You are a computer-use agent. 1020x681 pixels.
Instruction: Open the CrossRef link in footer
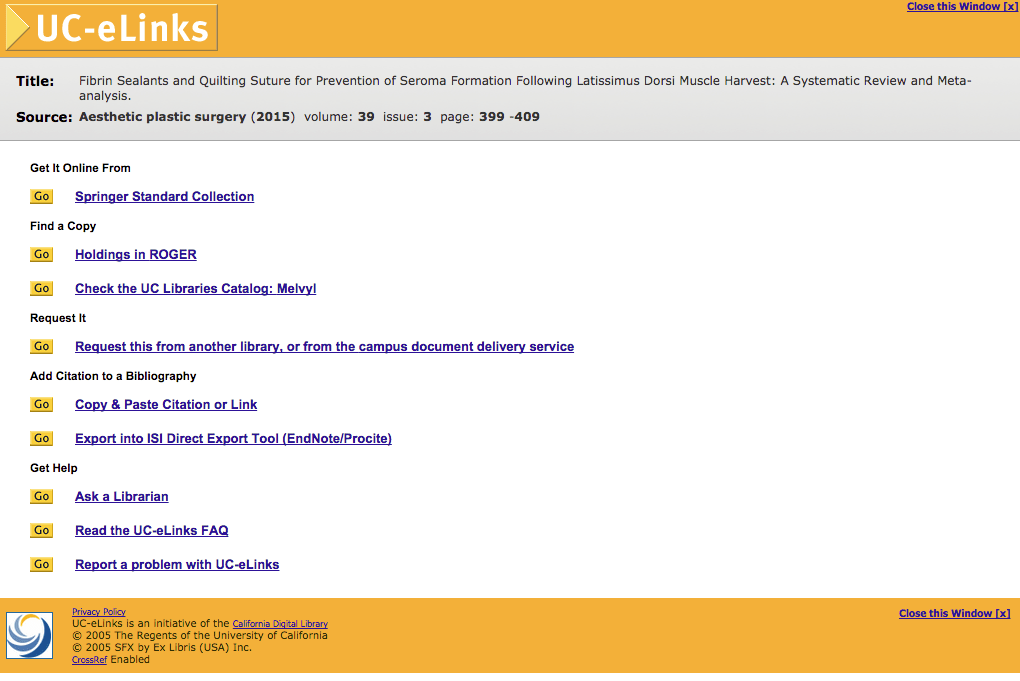coord(90,660)
